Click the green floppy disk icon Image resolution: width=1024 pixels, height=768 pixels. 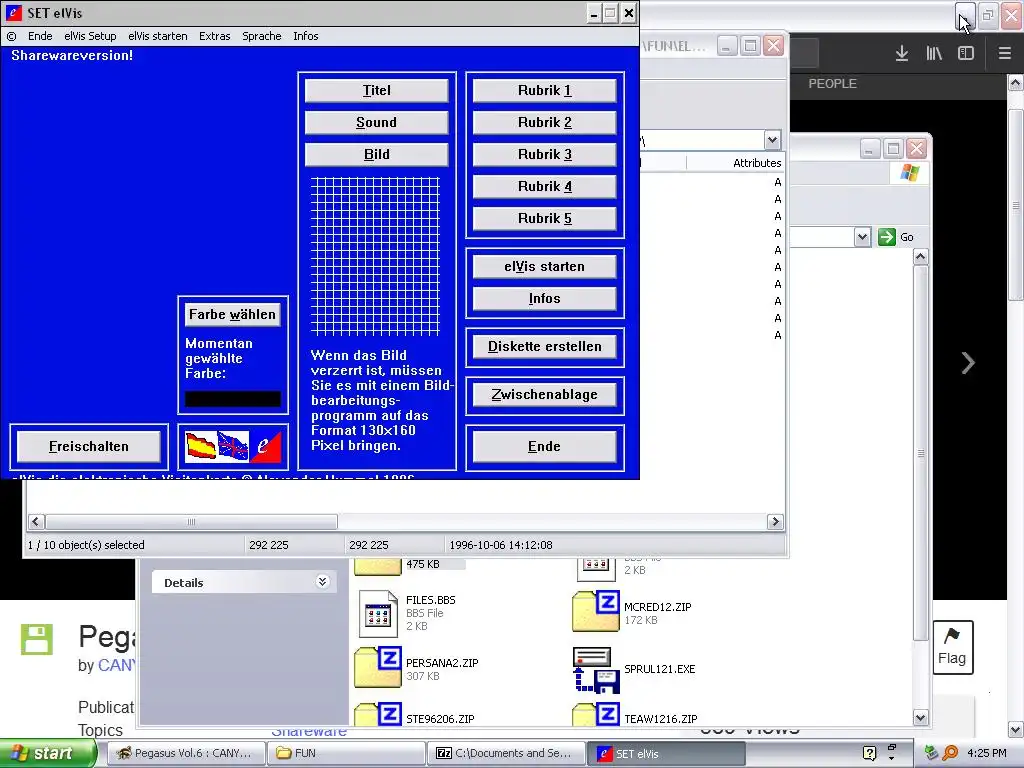pos(37,639)
